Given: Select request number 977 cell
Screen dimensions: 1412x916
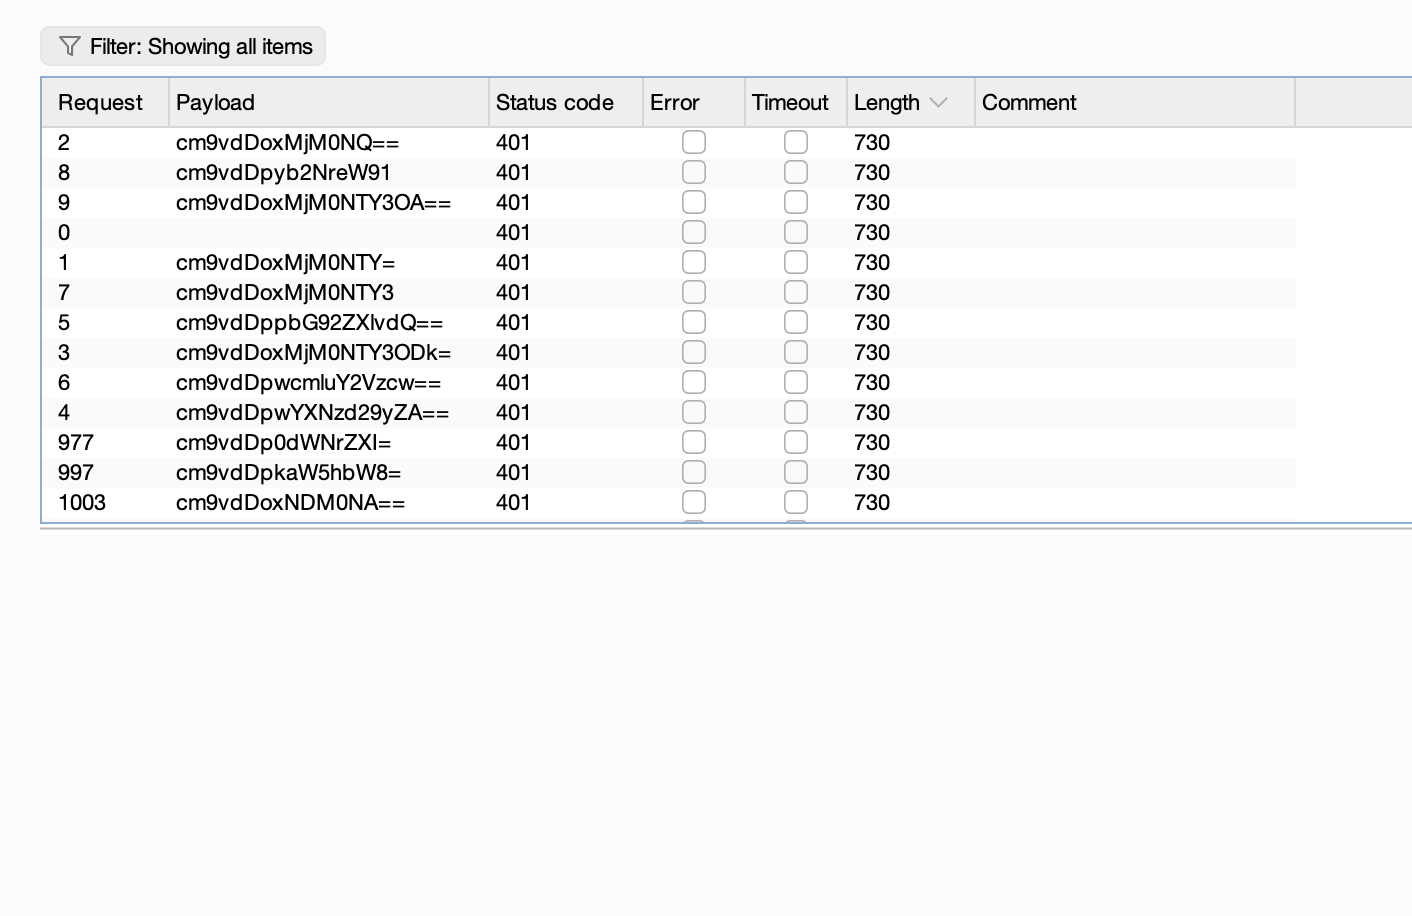Looking at the screenshot, I should (76, 442).
